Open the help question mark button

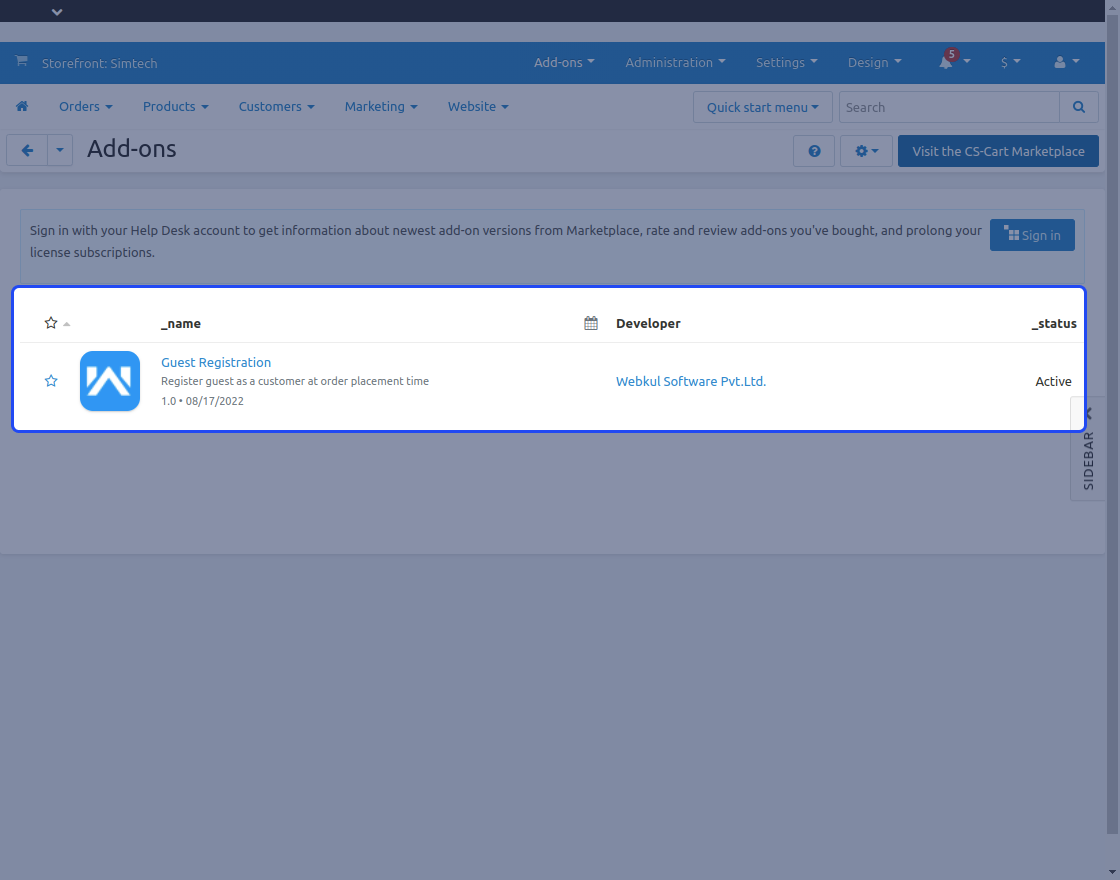click(814, 151)
